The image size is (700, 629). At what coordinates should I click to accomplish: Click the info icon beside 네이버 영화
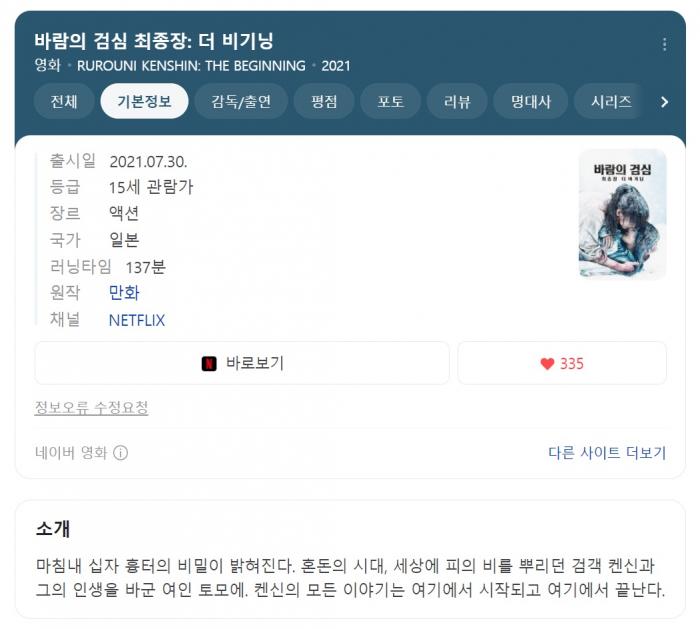[x=121, y=453]
